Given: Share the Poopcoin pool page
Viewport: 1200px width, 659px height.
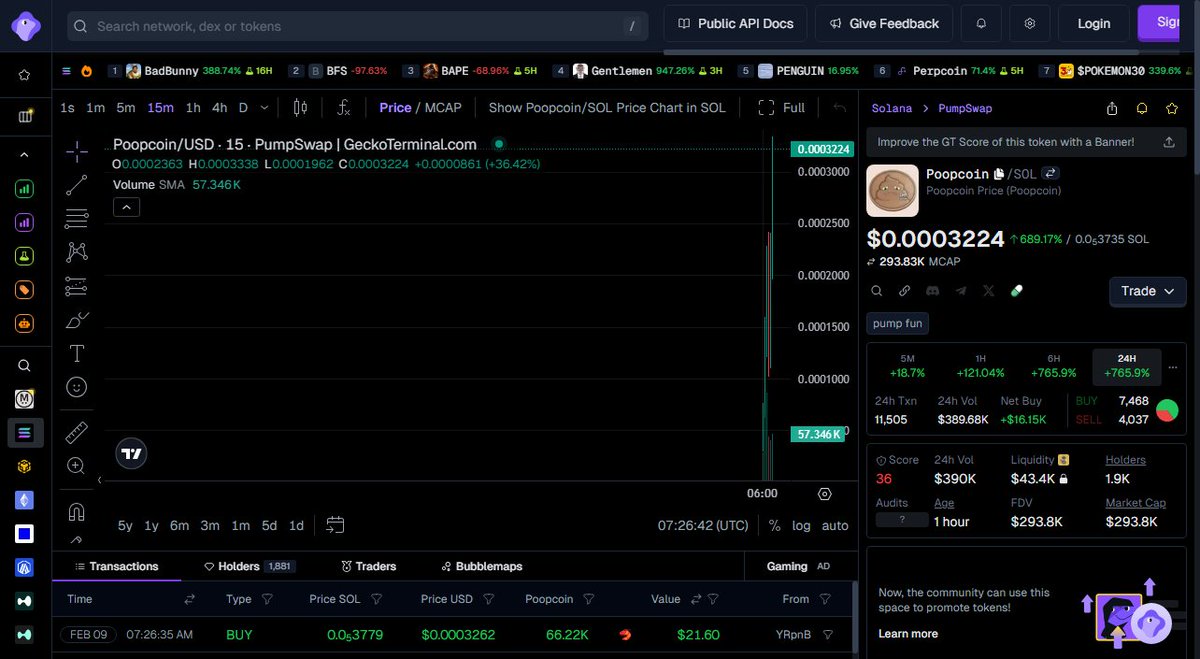Looking at the screenshot, I should [1112, 108].
